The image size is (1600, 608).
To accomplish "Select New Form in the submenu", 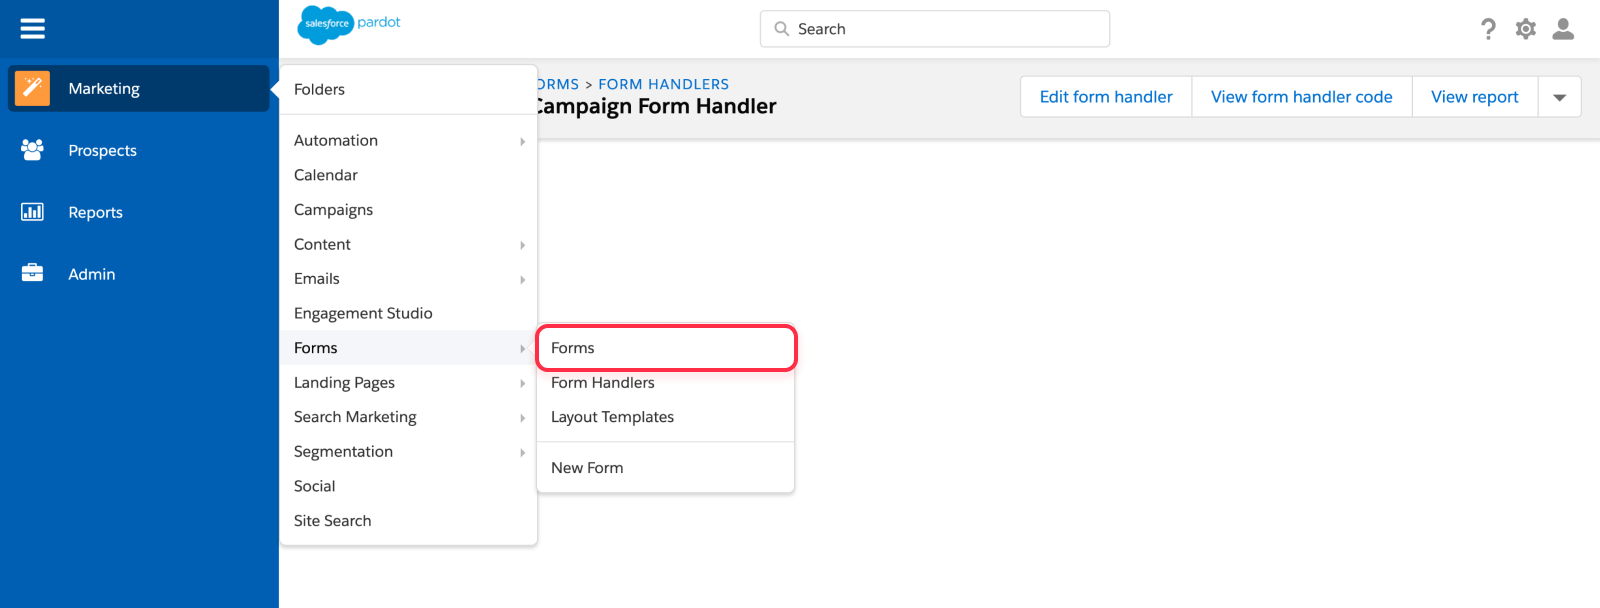I will (x=587, y=467).
